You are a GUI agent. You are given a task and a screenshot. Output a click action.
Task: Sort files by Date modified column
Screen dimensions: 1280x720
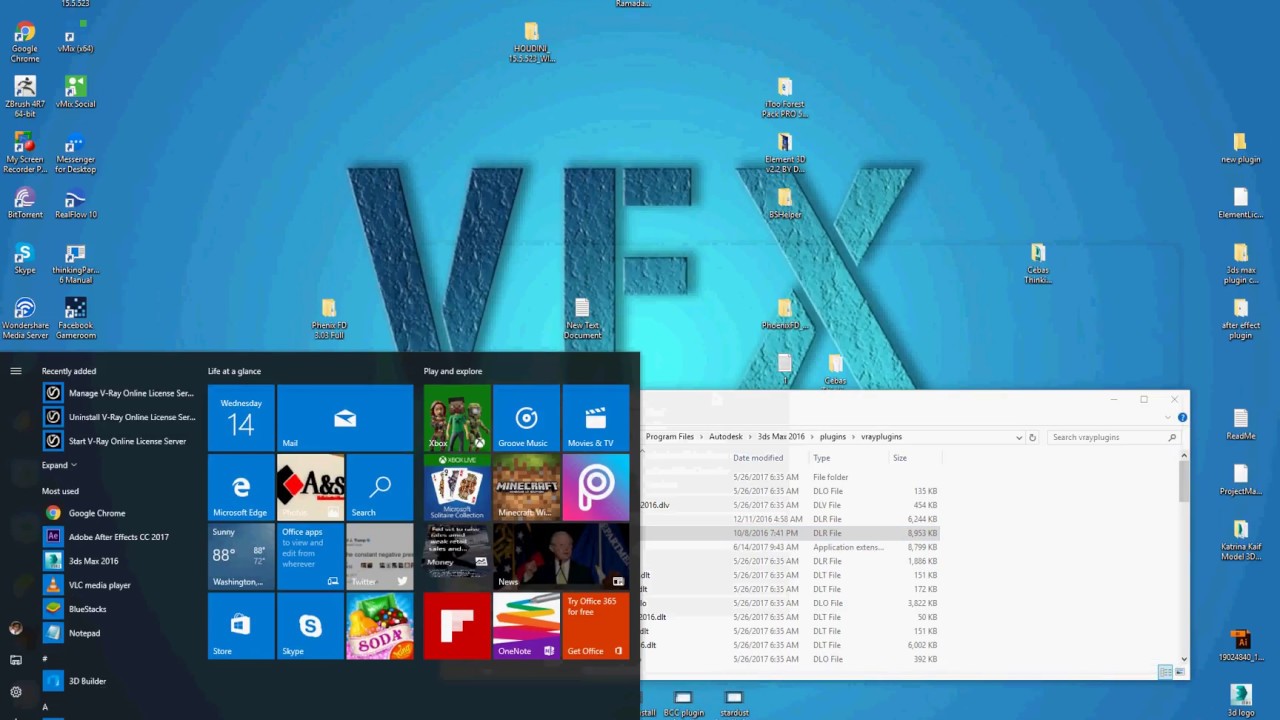tap(758, 458)
